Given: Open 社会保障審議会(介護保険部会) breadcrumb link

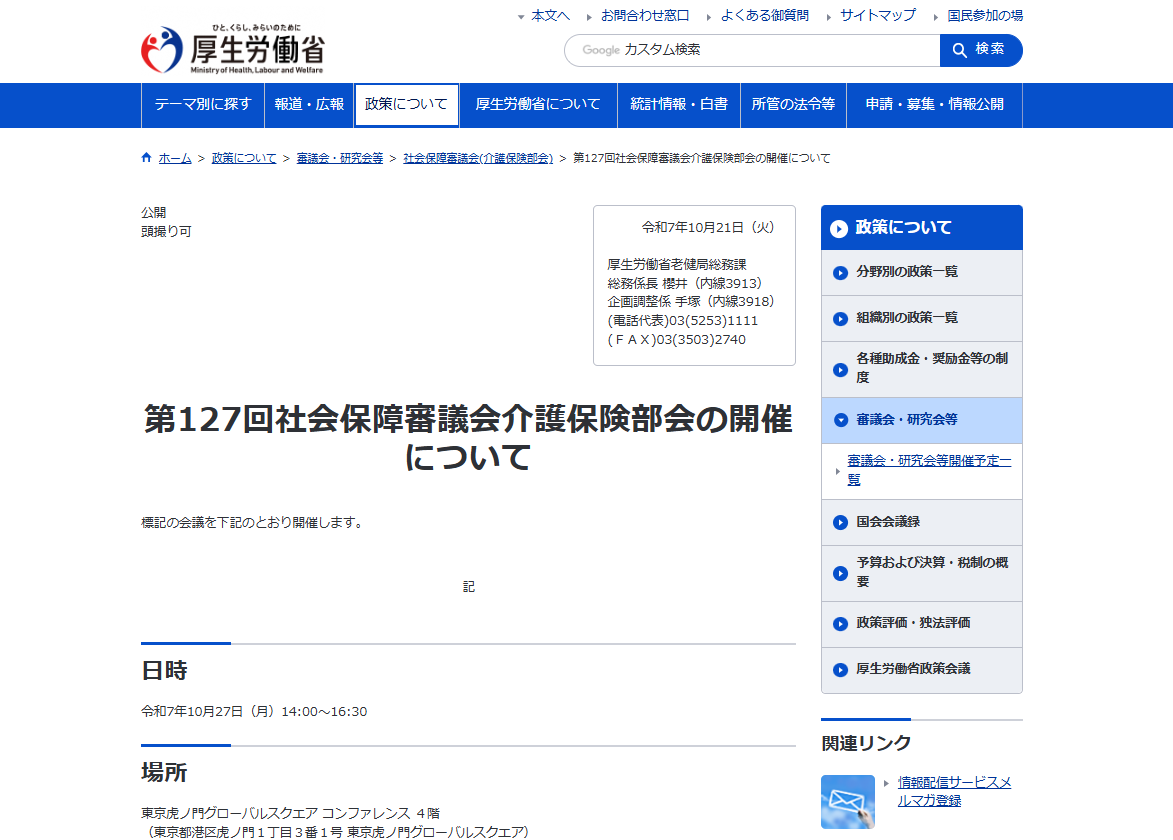Looking at the screenshot, I should point(478,158).
